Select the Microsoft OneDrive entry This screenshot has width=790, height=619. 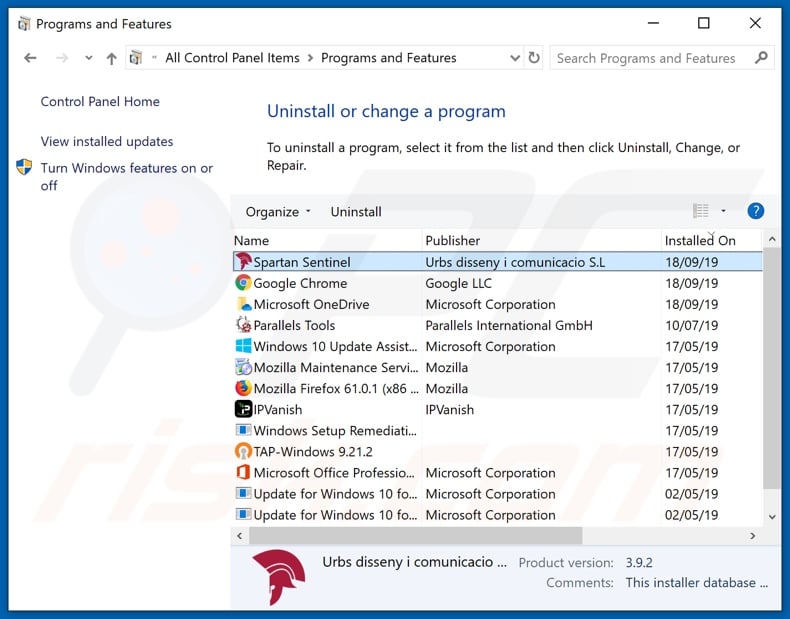[311, 304]
